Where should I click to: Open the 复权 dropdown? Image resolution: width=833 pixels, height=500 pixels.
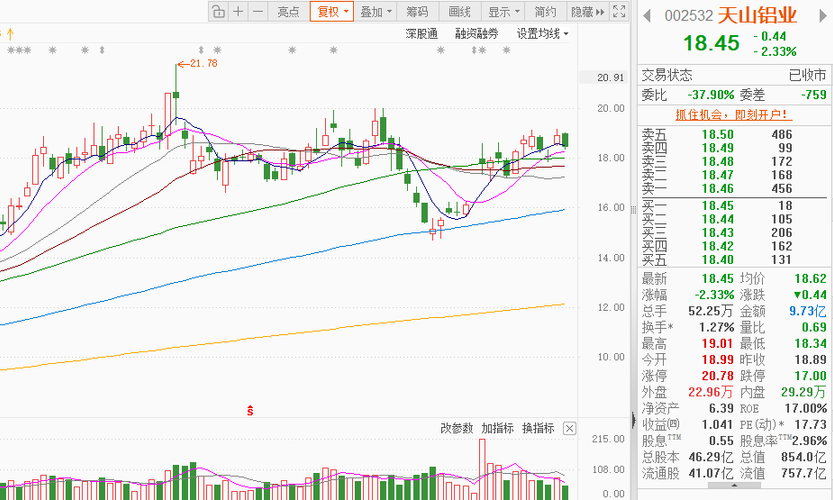click(332, 11)
